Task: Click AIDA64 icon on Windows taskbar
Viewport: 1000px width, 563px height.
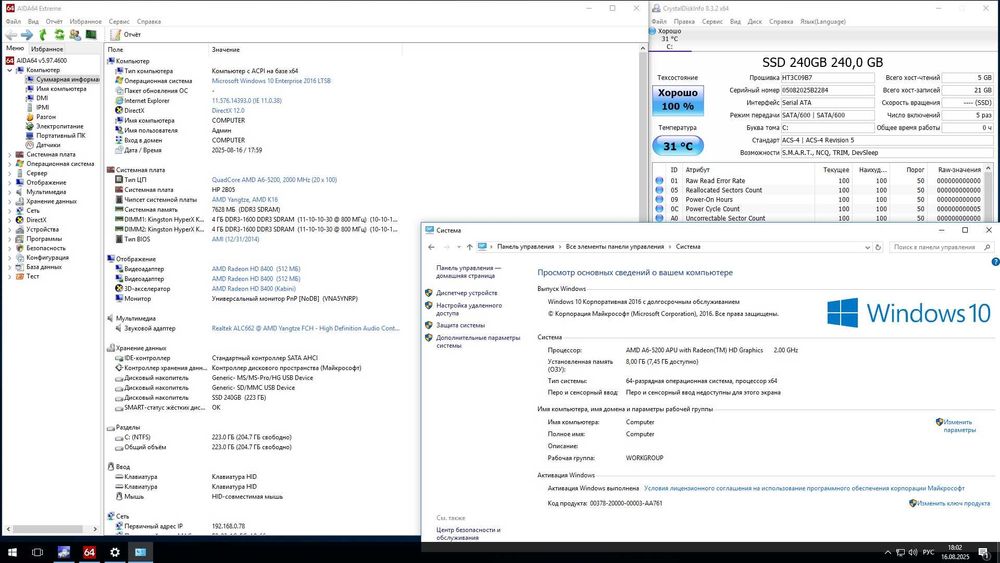Action: click(89, 552)
